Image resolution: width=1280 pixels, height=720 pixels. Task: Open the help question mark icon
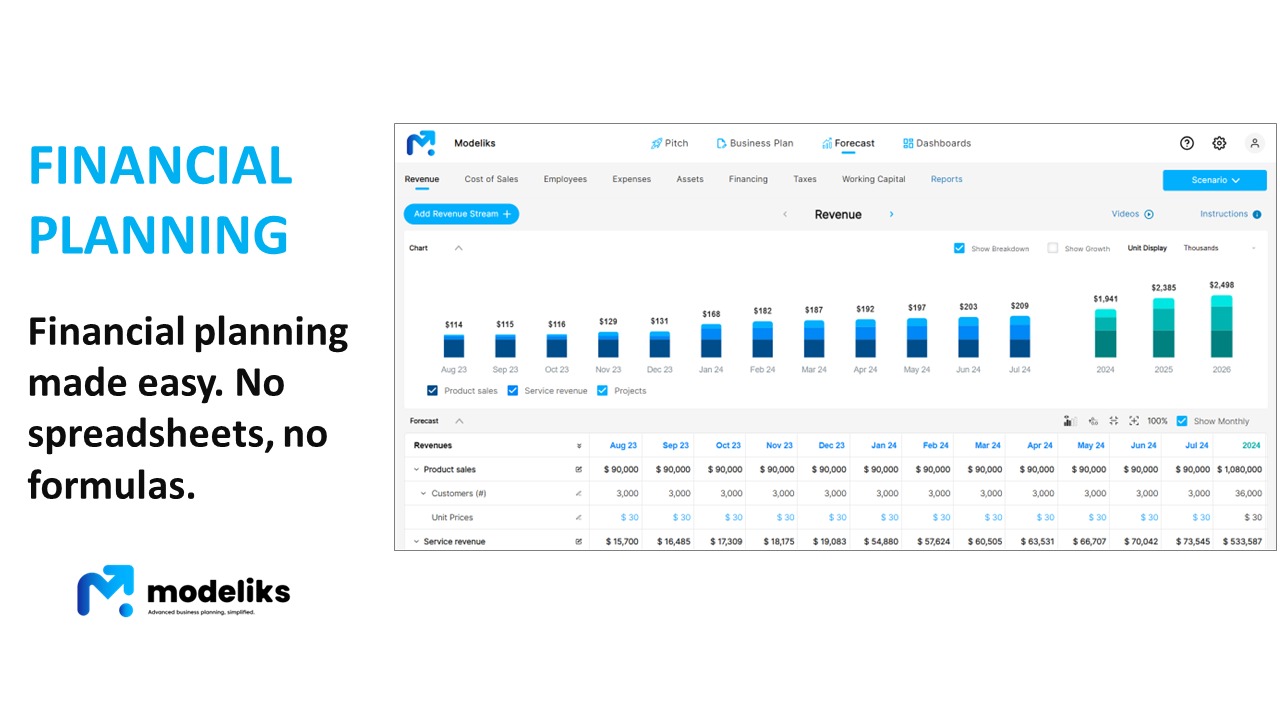click(x=1187, y=143)
